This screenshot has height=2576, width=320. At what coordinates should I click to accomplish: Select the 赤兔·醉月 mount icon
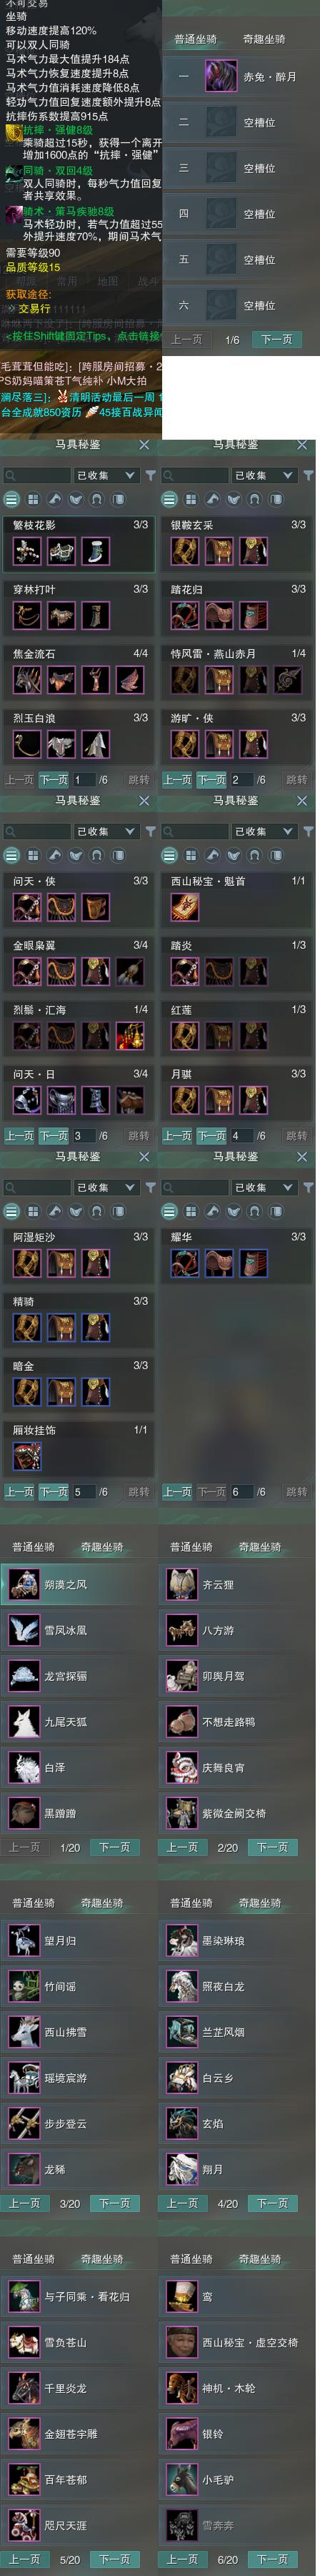pyautogui.click(x=221, y=76)
